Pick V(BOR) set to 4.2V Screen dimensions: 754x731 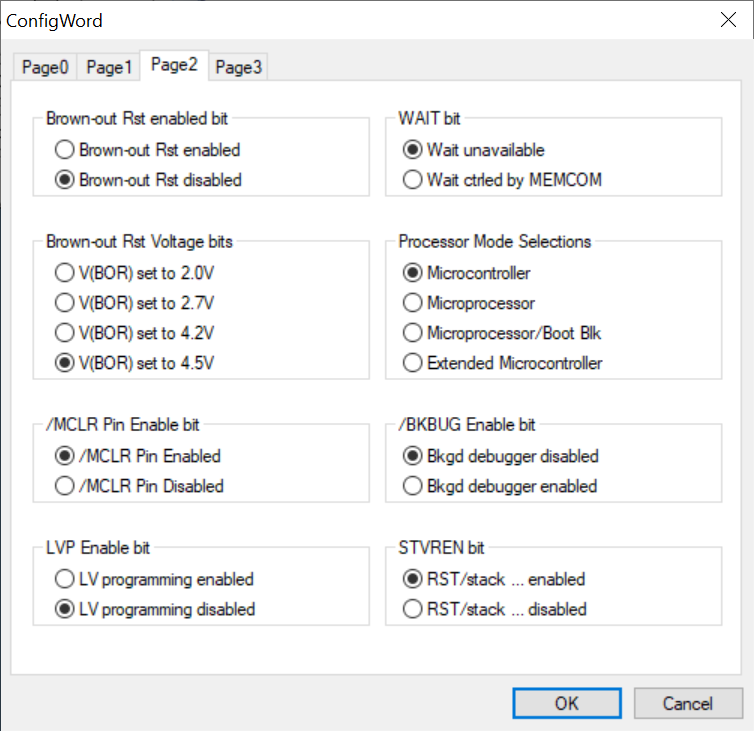[134, 333]
